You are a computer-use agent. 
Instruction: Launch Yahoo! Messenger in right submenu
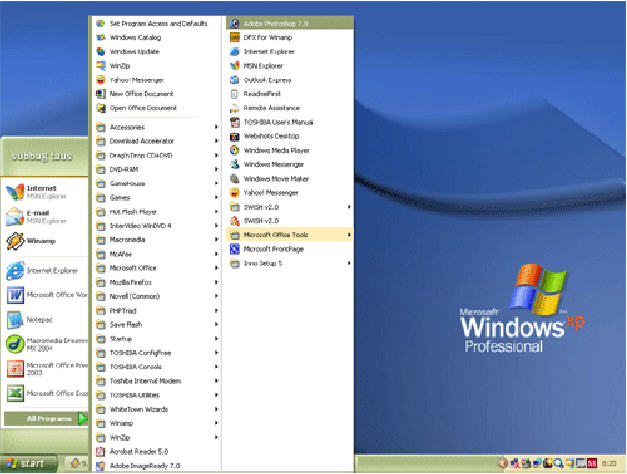tap(290, 193)
